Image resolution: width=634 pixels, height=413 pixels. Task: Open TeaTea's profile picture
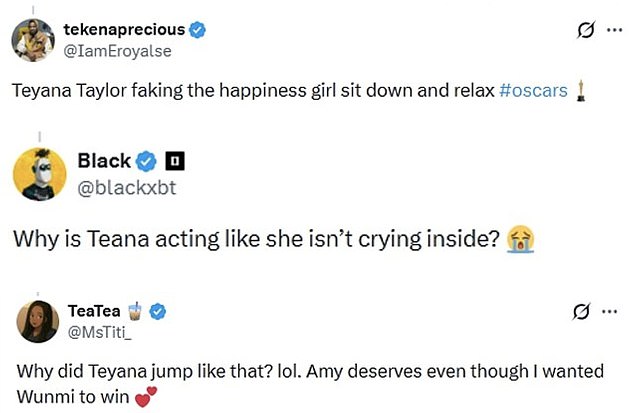[x=39, y=320]
